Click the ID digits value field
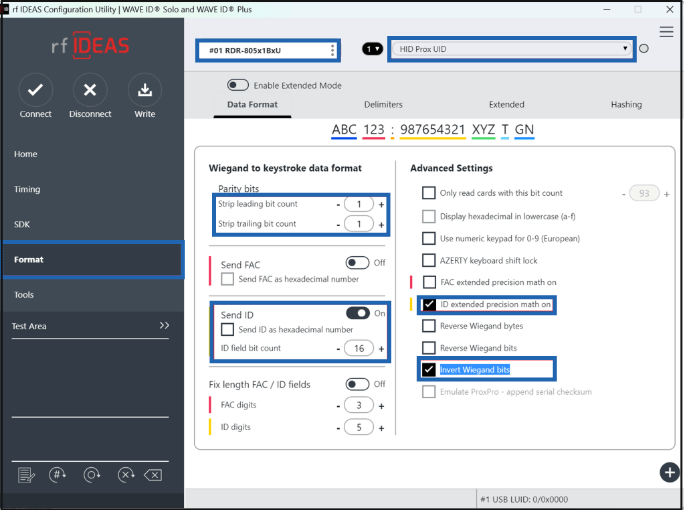The image size is (684, 510). [359, 427]
